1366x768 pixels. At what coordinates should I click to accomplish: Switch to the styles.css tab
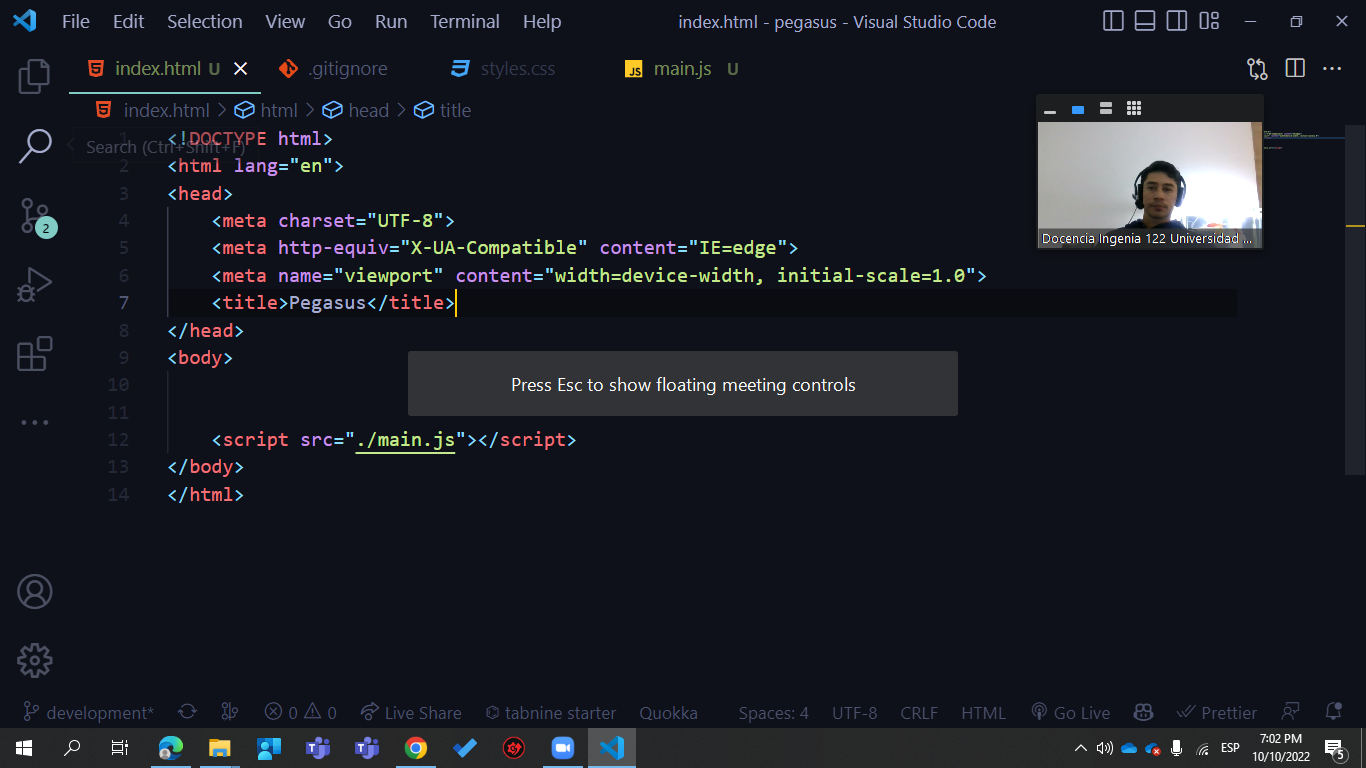pos(517,68)
